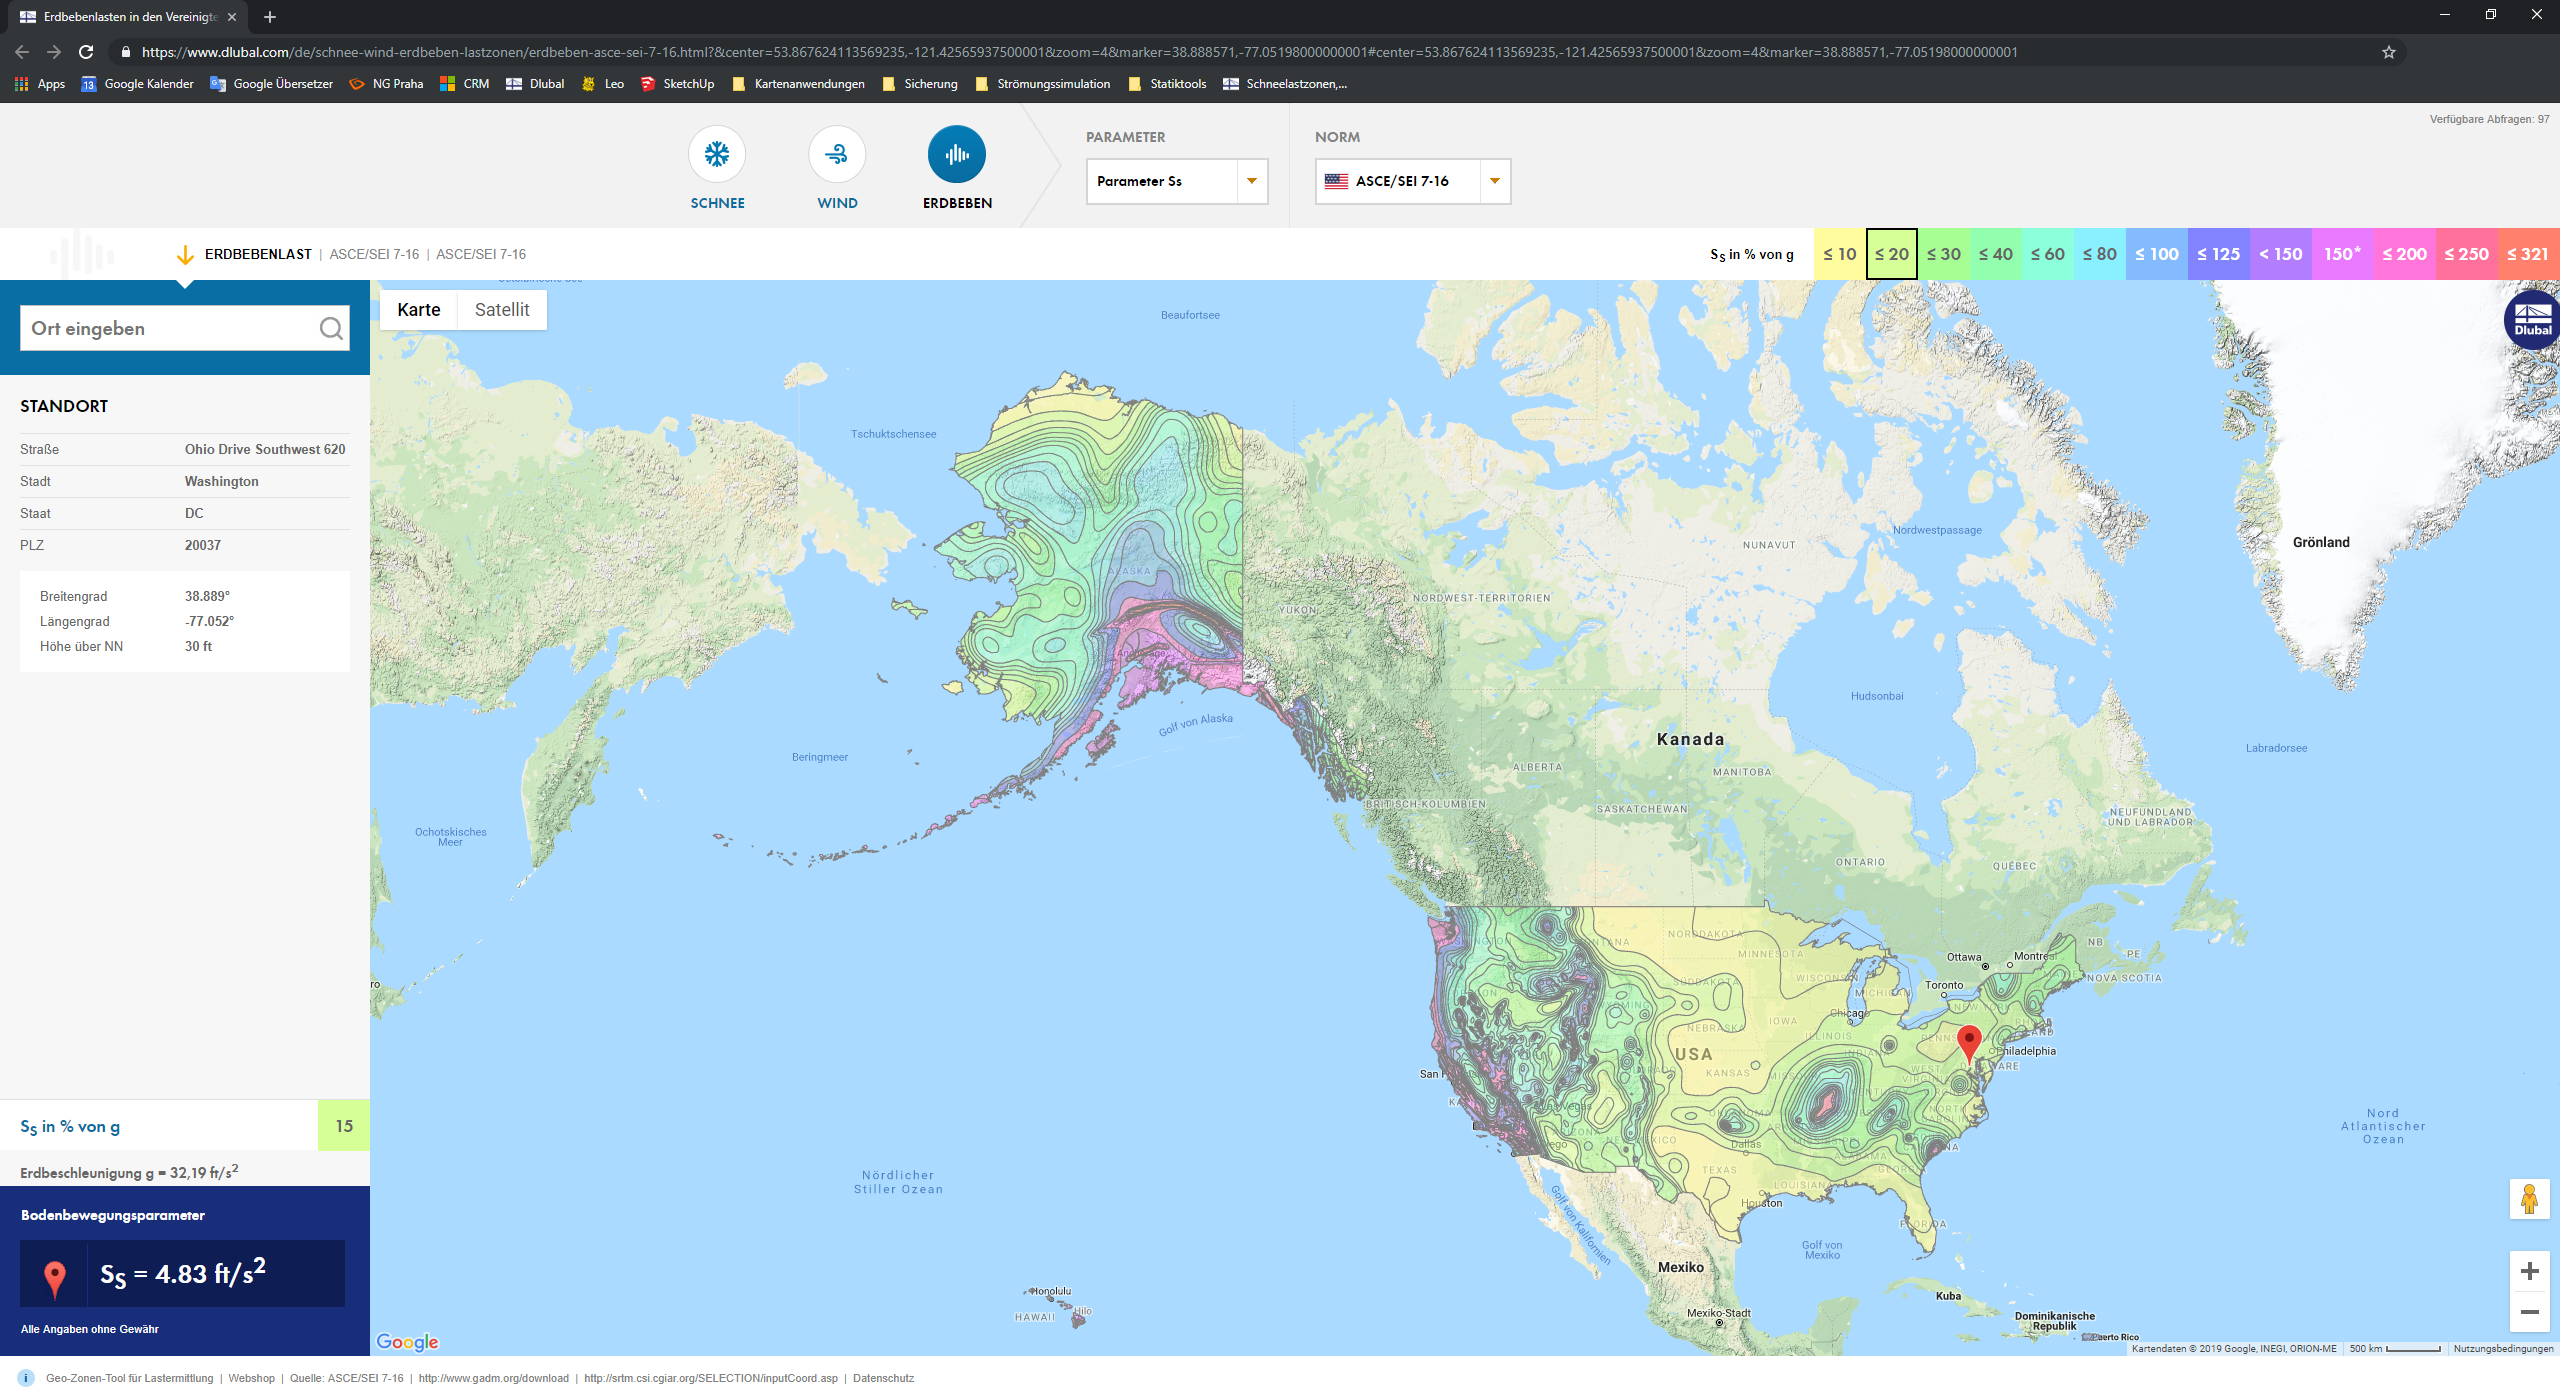
Task: Open the Statiktools bookmark folder
Action: pyautogui.click(x=1167, y=84)
